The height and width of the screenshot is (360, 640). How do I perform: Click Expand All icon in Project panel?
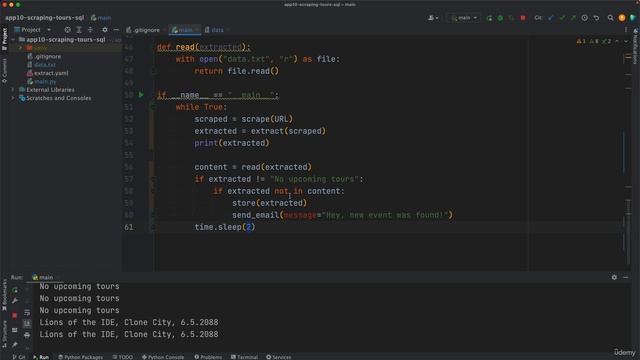(79, 30)
